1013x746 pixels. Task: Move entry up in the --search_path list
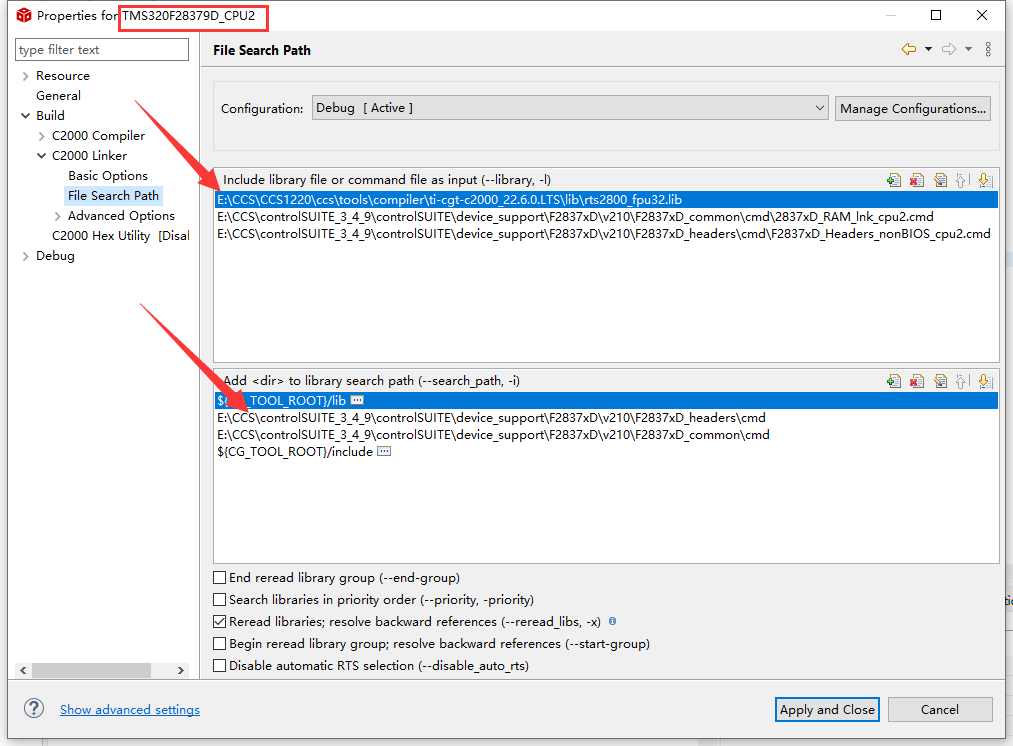click(x=962, y=381)
